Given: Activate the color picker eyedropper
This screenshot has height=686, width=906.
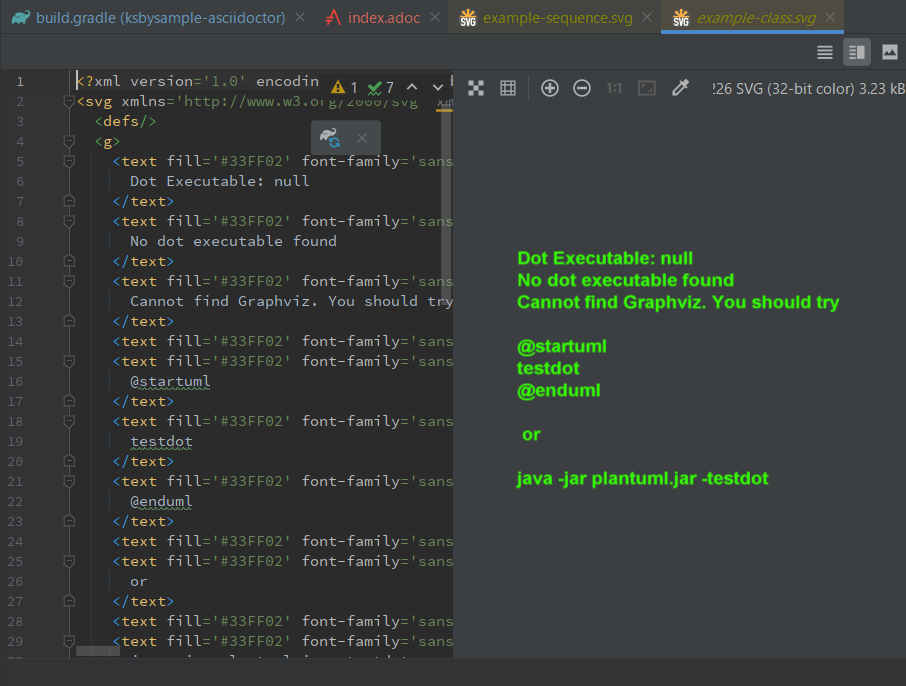Looking at the screenshot, I should pos(680,88).
